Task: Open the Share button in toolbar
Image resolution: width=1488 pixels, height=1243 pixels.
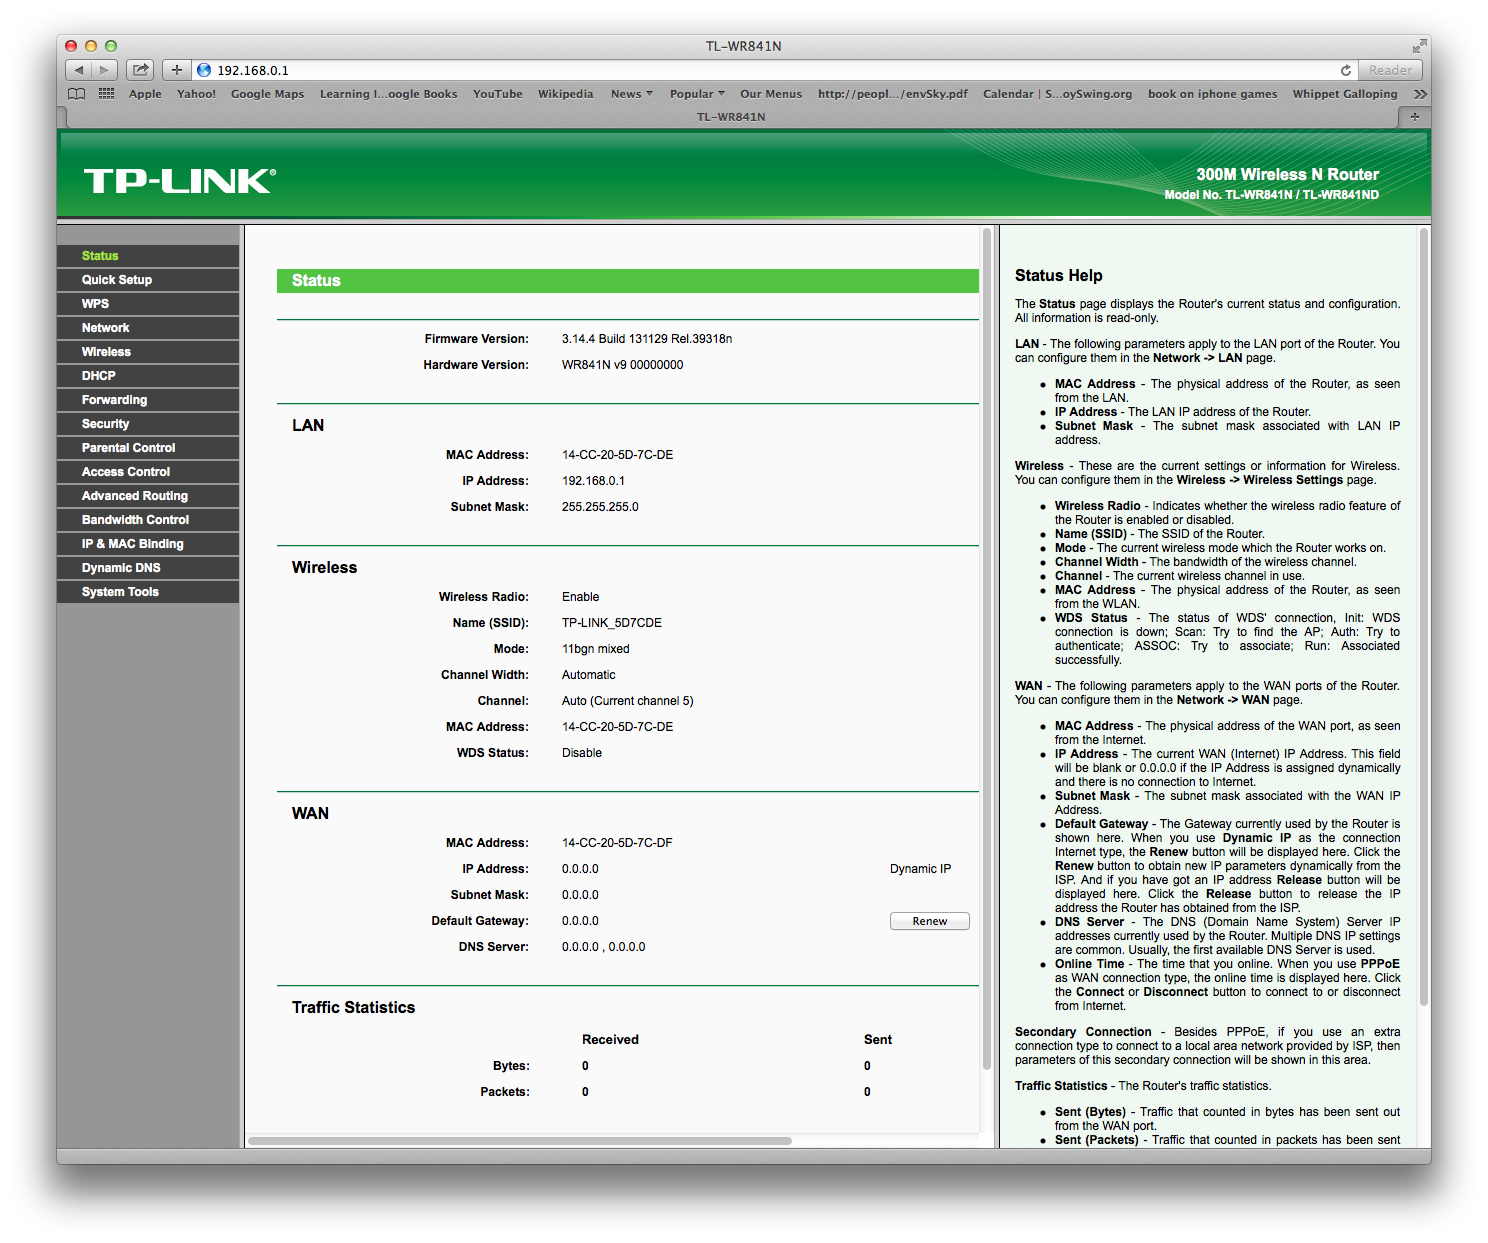Action: click(140, 70)
